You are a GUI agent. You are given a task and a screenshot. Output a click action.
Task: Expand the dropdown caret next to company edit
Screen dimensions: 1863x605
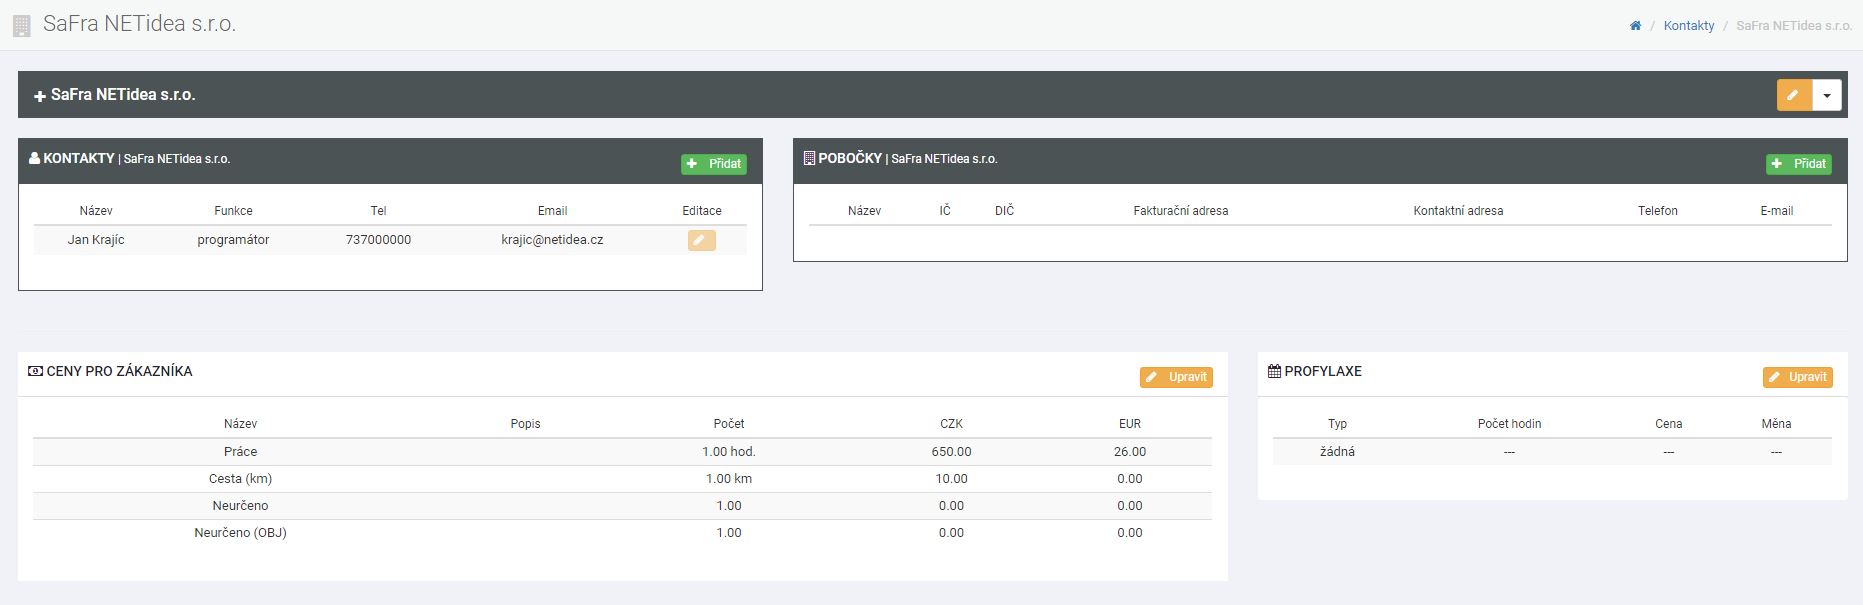[1827, 95]
